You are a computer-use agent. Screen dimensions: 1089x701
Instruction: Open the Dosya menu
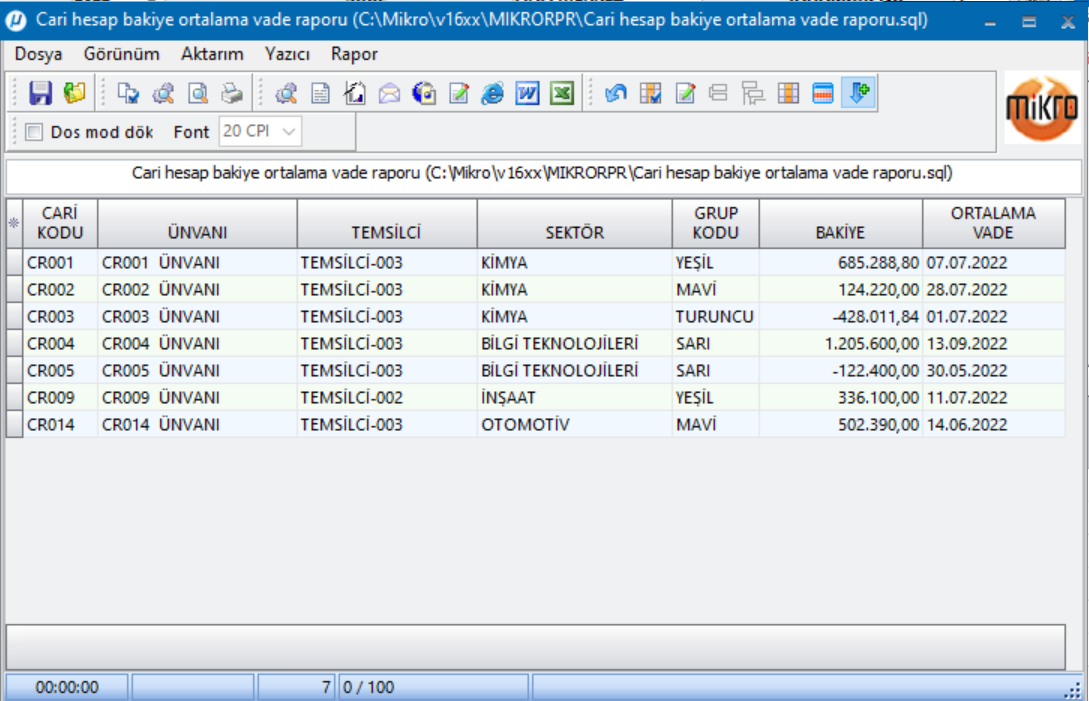[x=38, y=54]
